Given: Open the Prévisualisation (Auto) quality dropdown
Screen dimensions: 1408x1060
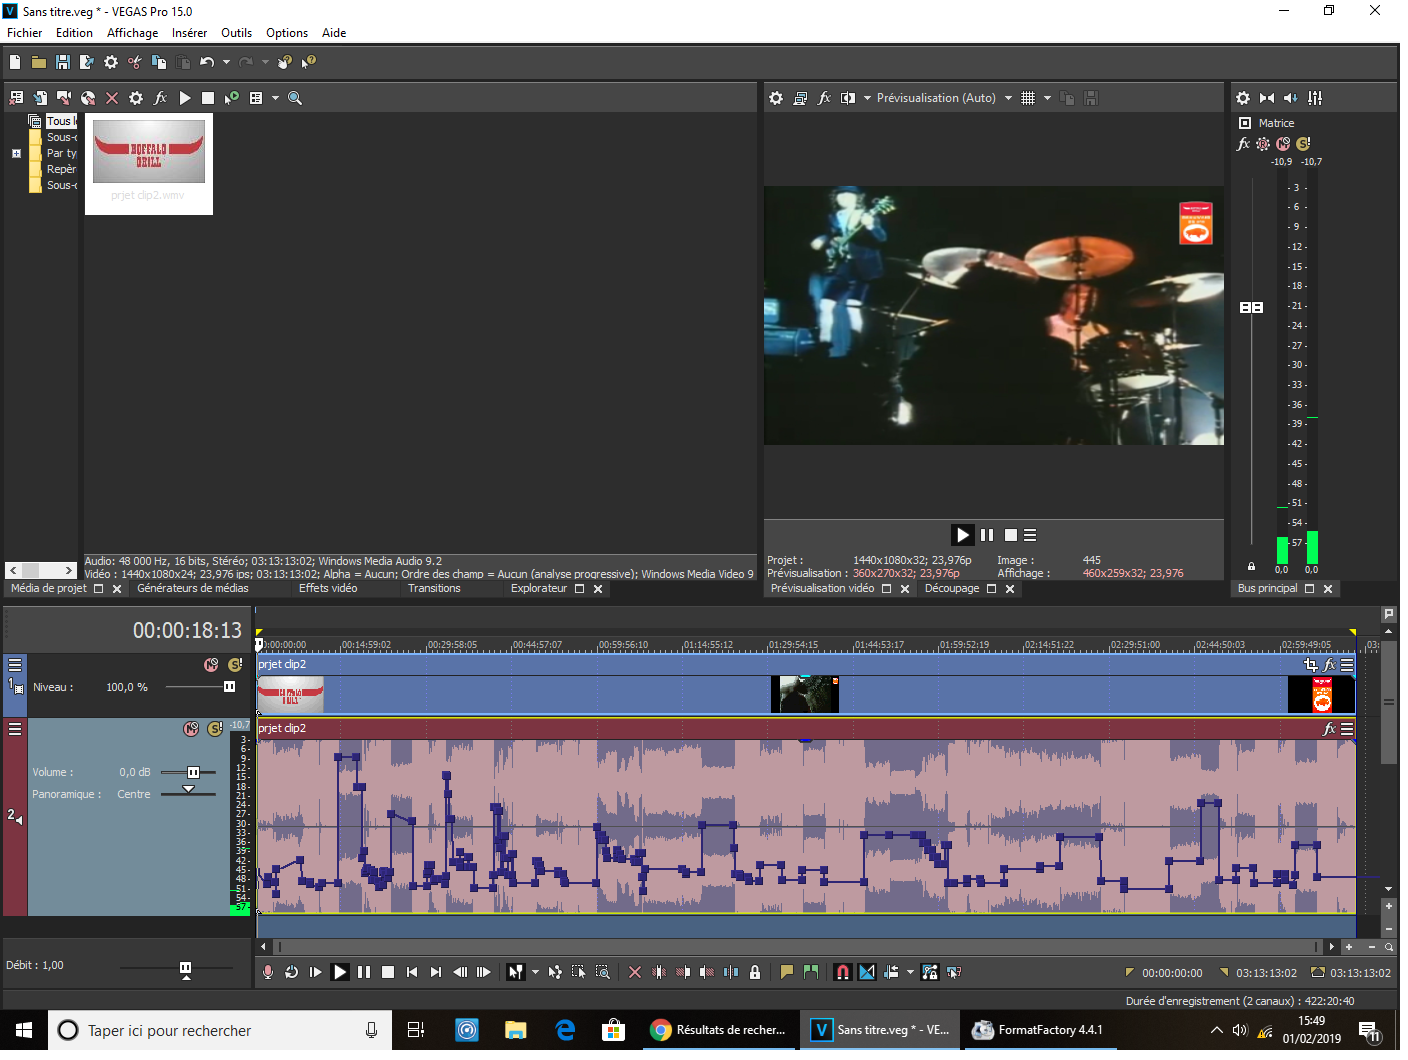Looking at the screenshot, I should pos(944,98).
